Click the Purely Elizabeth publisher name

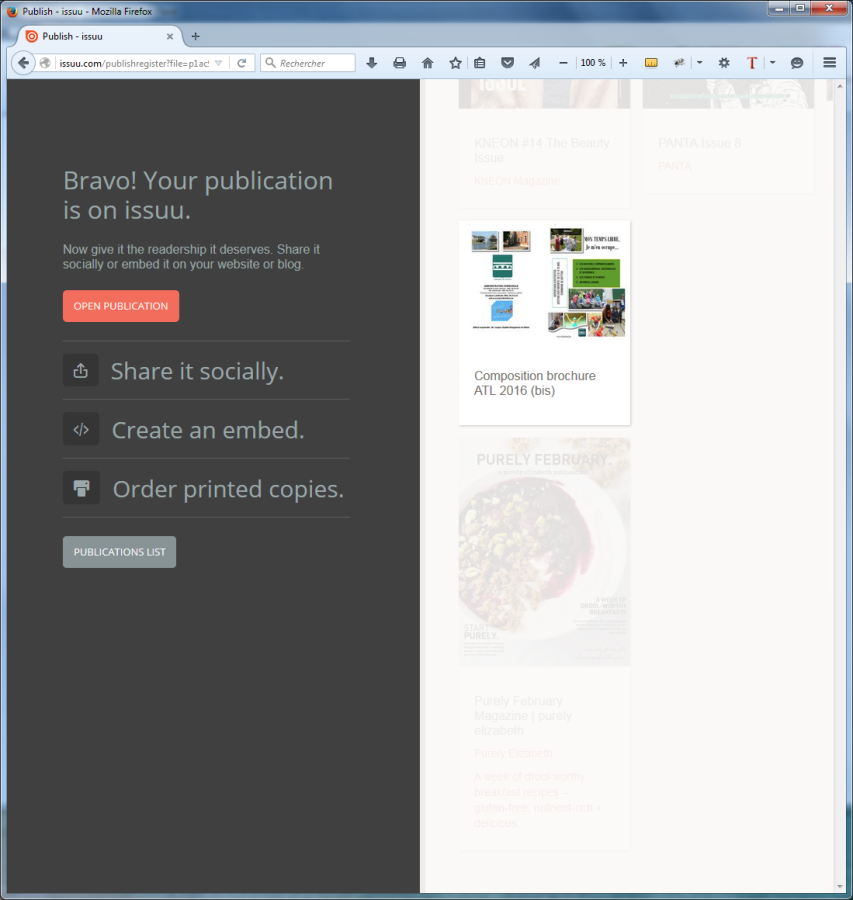tap(513, 753)
